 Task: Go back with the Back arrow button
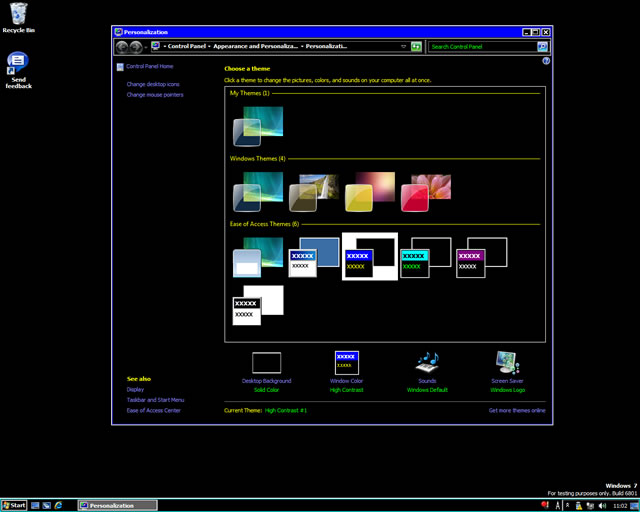[x=122, y=47]
